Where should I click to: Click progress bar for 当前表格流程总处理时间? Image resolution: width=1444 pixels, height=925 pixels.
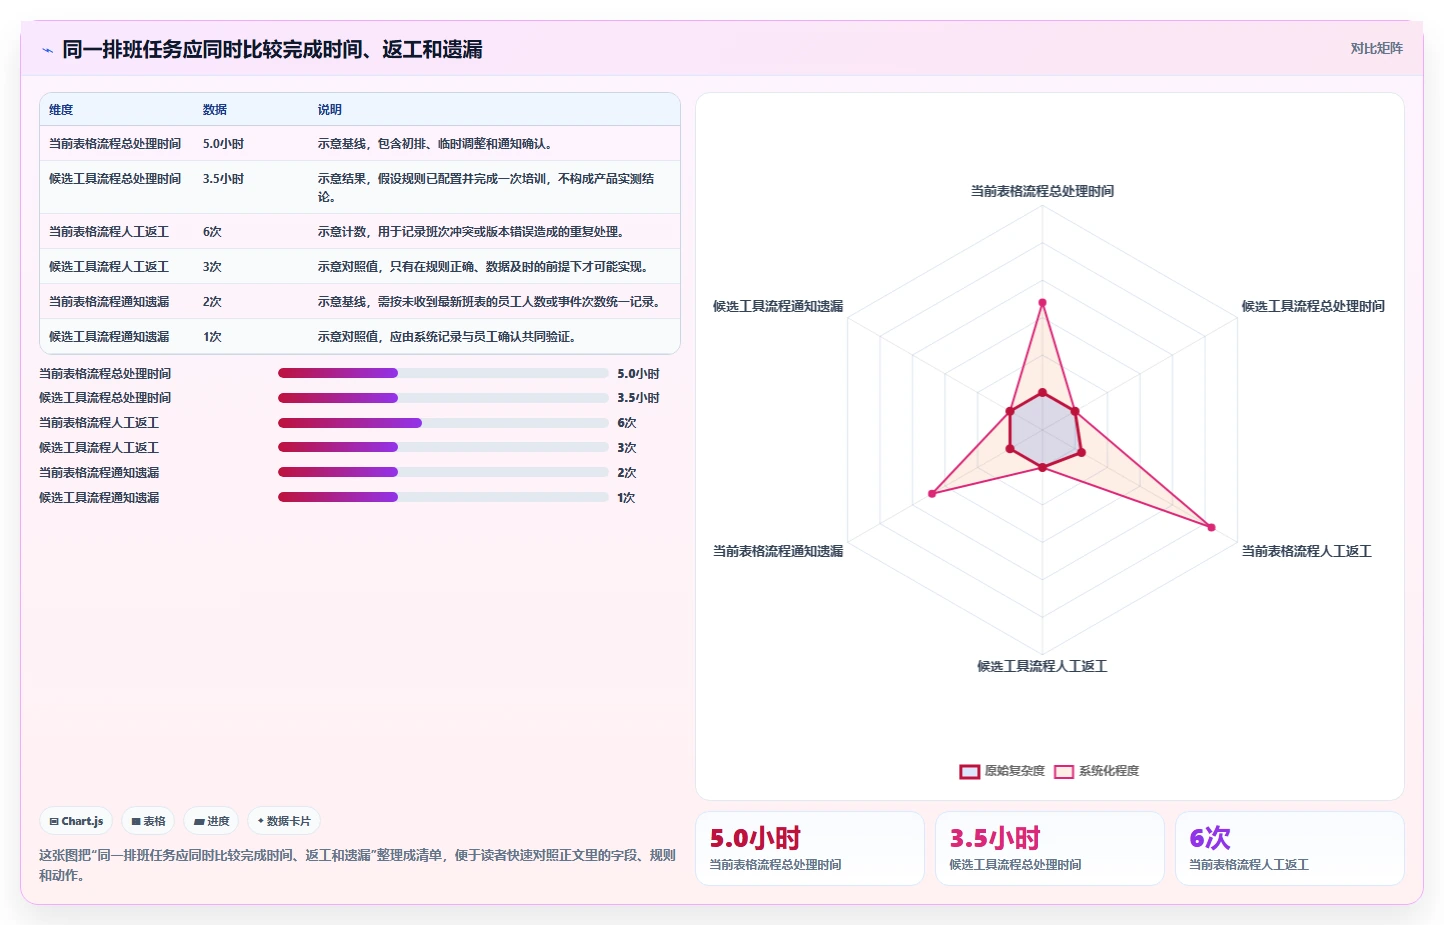443,373
